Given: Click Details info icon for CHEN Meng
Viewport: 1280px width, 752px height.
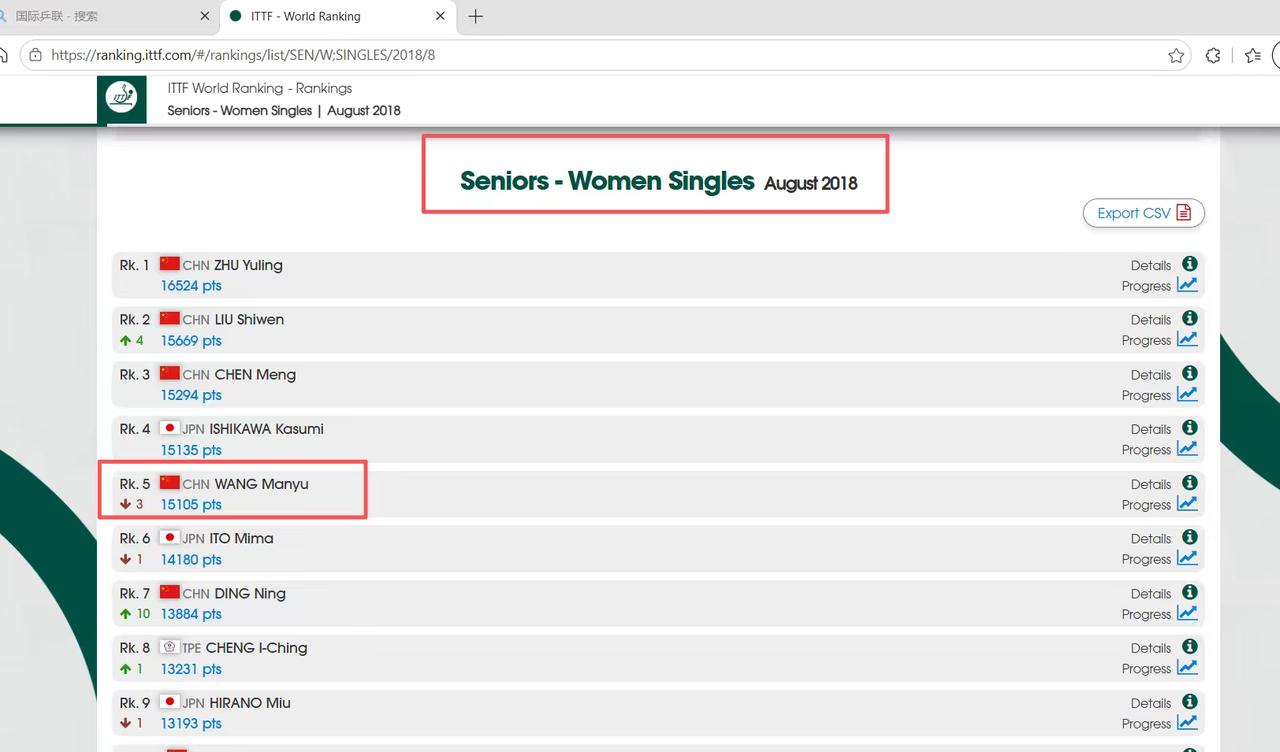Looking at the screenshot, I should [1189, 373].
